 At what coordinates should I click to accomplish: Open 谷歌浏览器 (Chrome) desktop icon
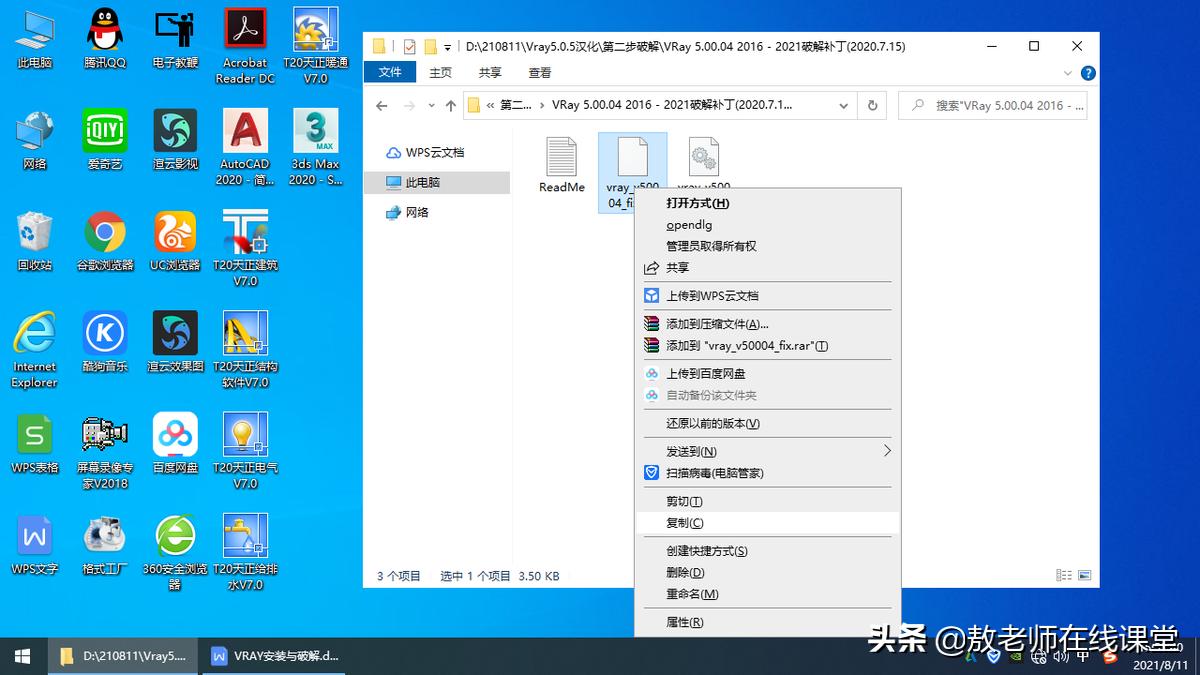coord(104,230)
